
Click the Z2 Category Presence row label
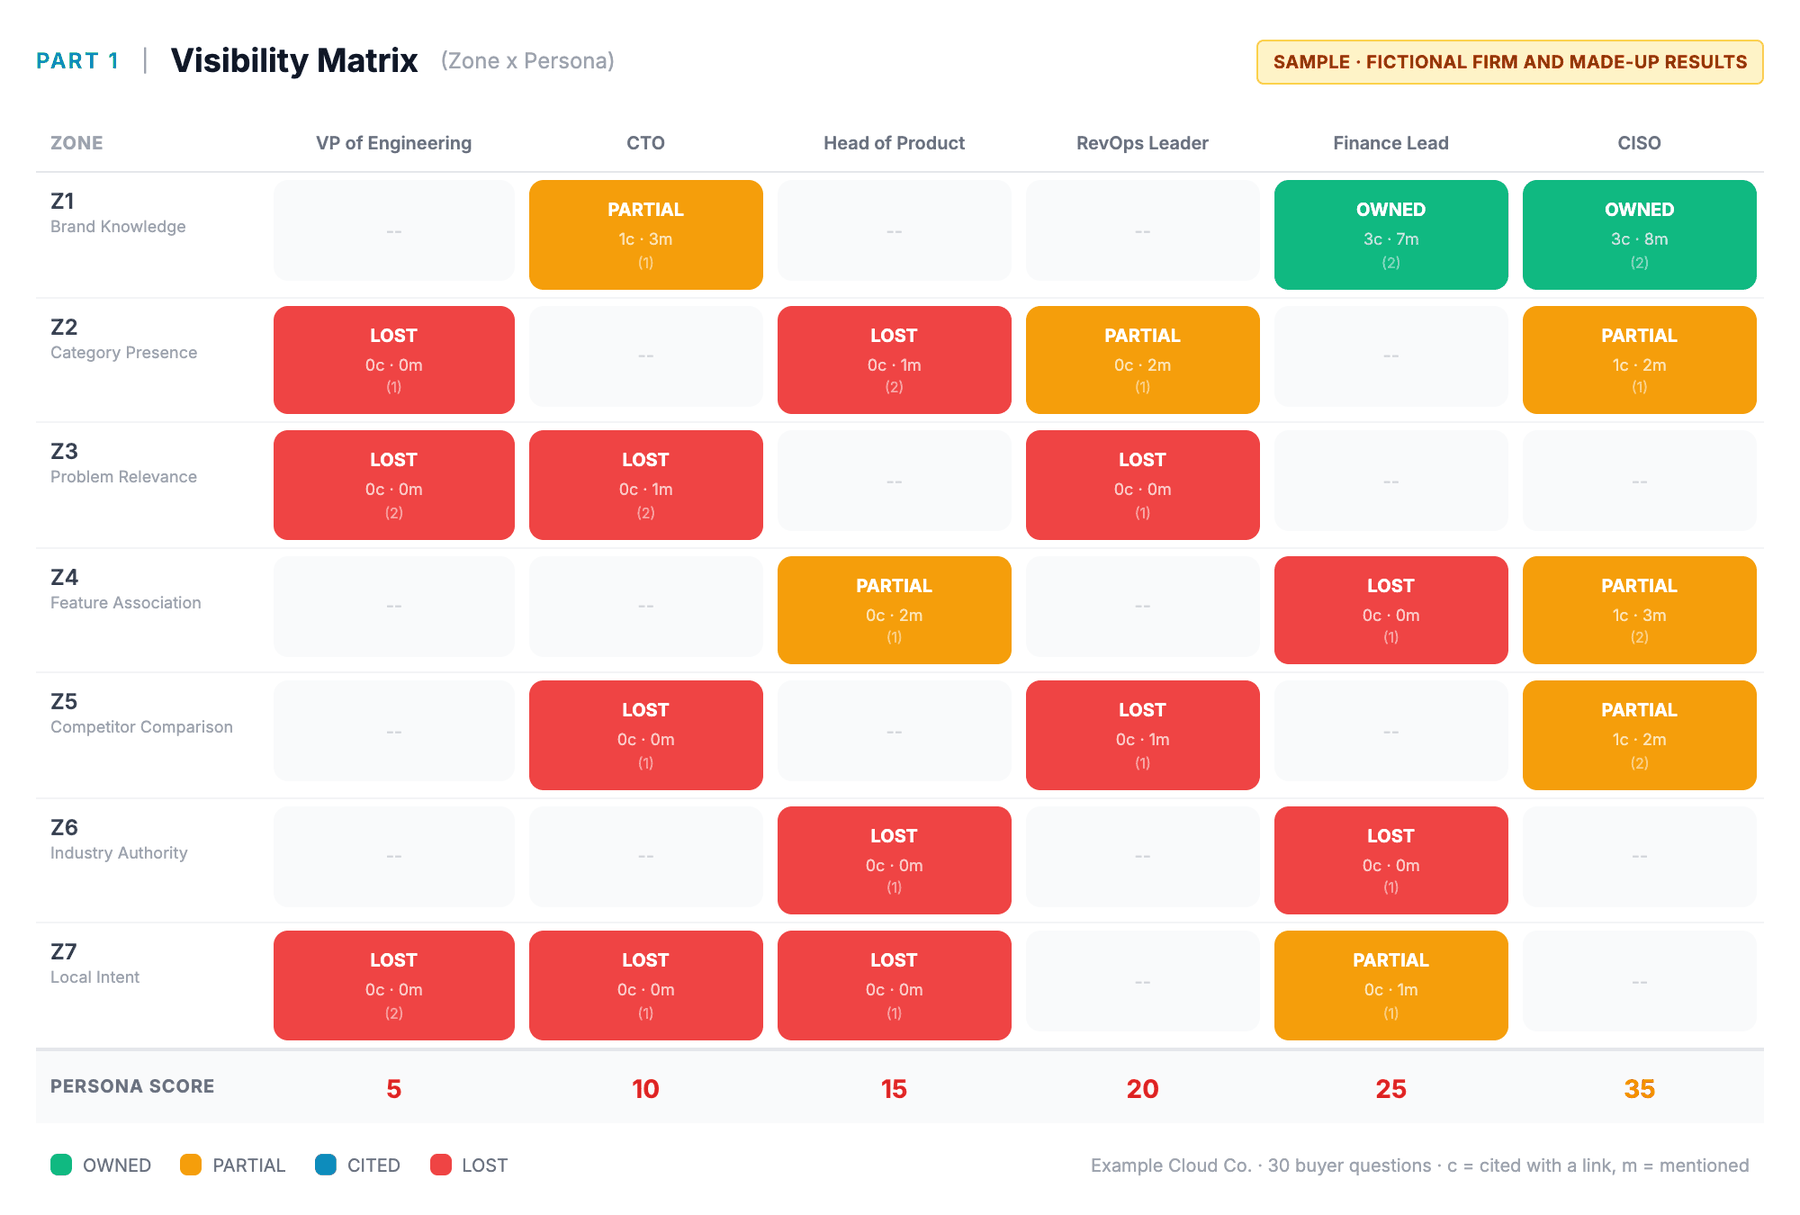click(x=124, y=339)
